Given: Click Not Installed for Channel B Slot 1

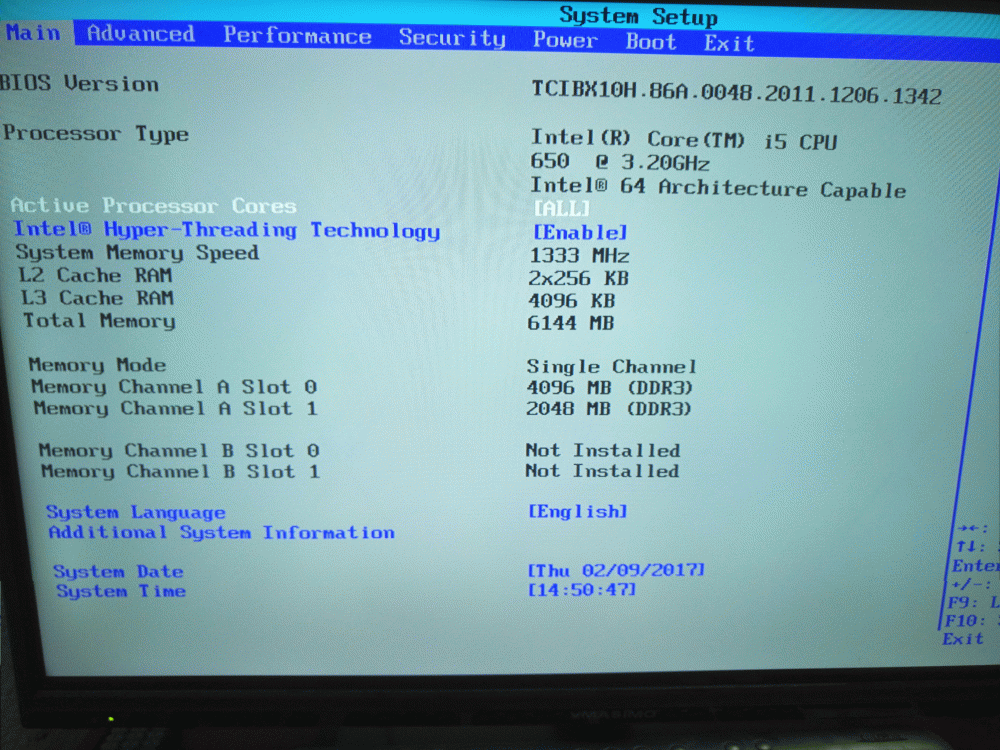Looking at the screenshot, I should (x=602, y=471).
